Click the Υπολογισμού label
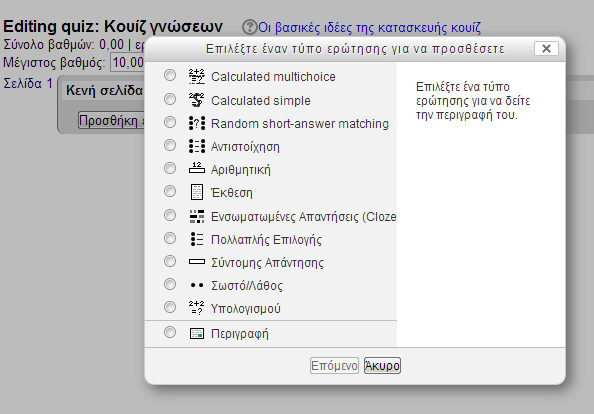This screenshot has height=414, width=594. [x=245, y=308]
